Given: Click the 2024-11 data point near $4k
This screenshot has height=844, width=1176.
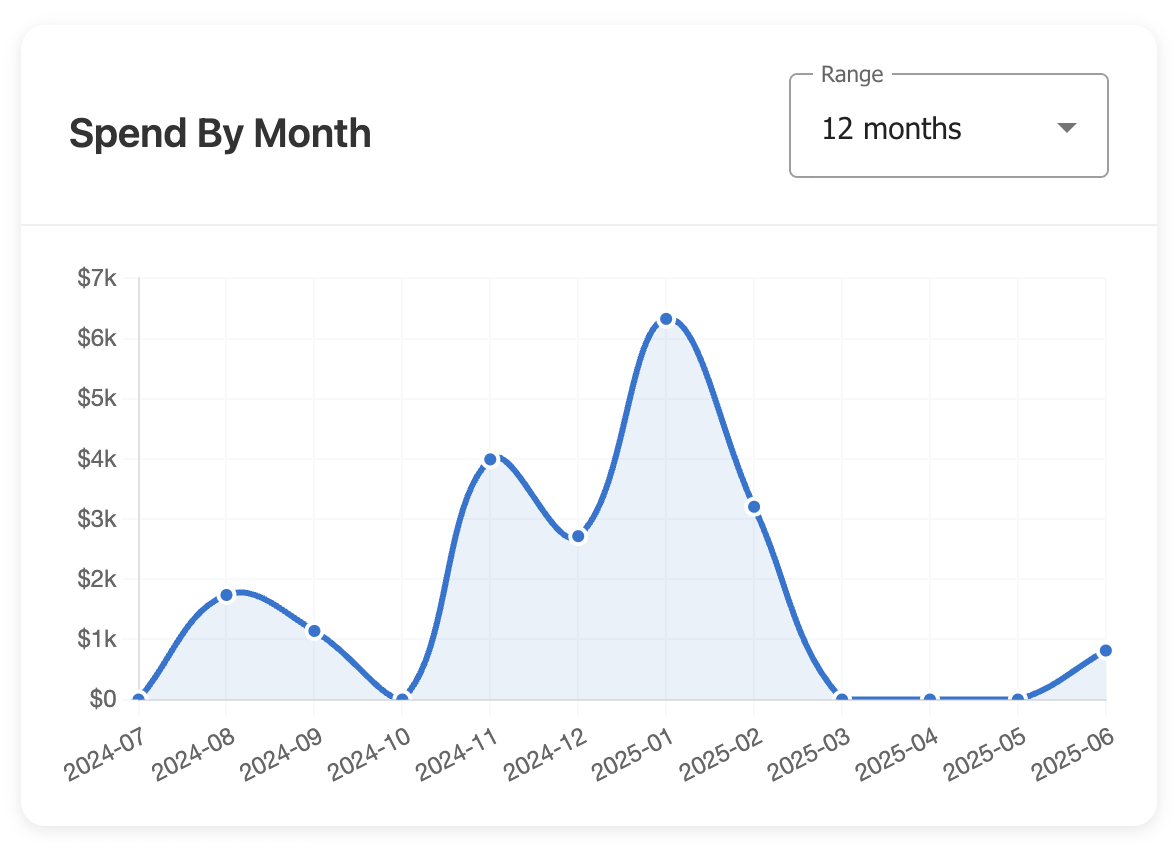Looking at the screenshot, I should (490, 459).
